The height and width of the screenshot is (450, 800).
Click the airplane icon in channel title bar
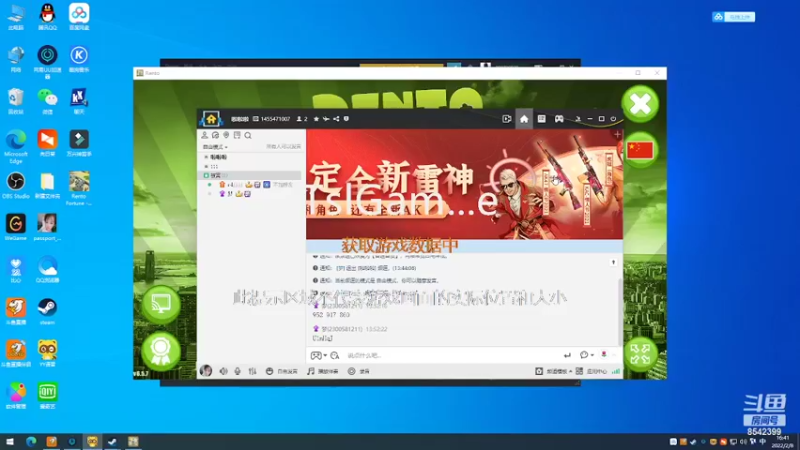326,119
